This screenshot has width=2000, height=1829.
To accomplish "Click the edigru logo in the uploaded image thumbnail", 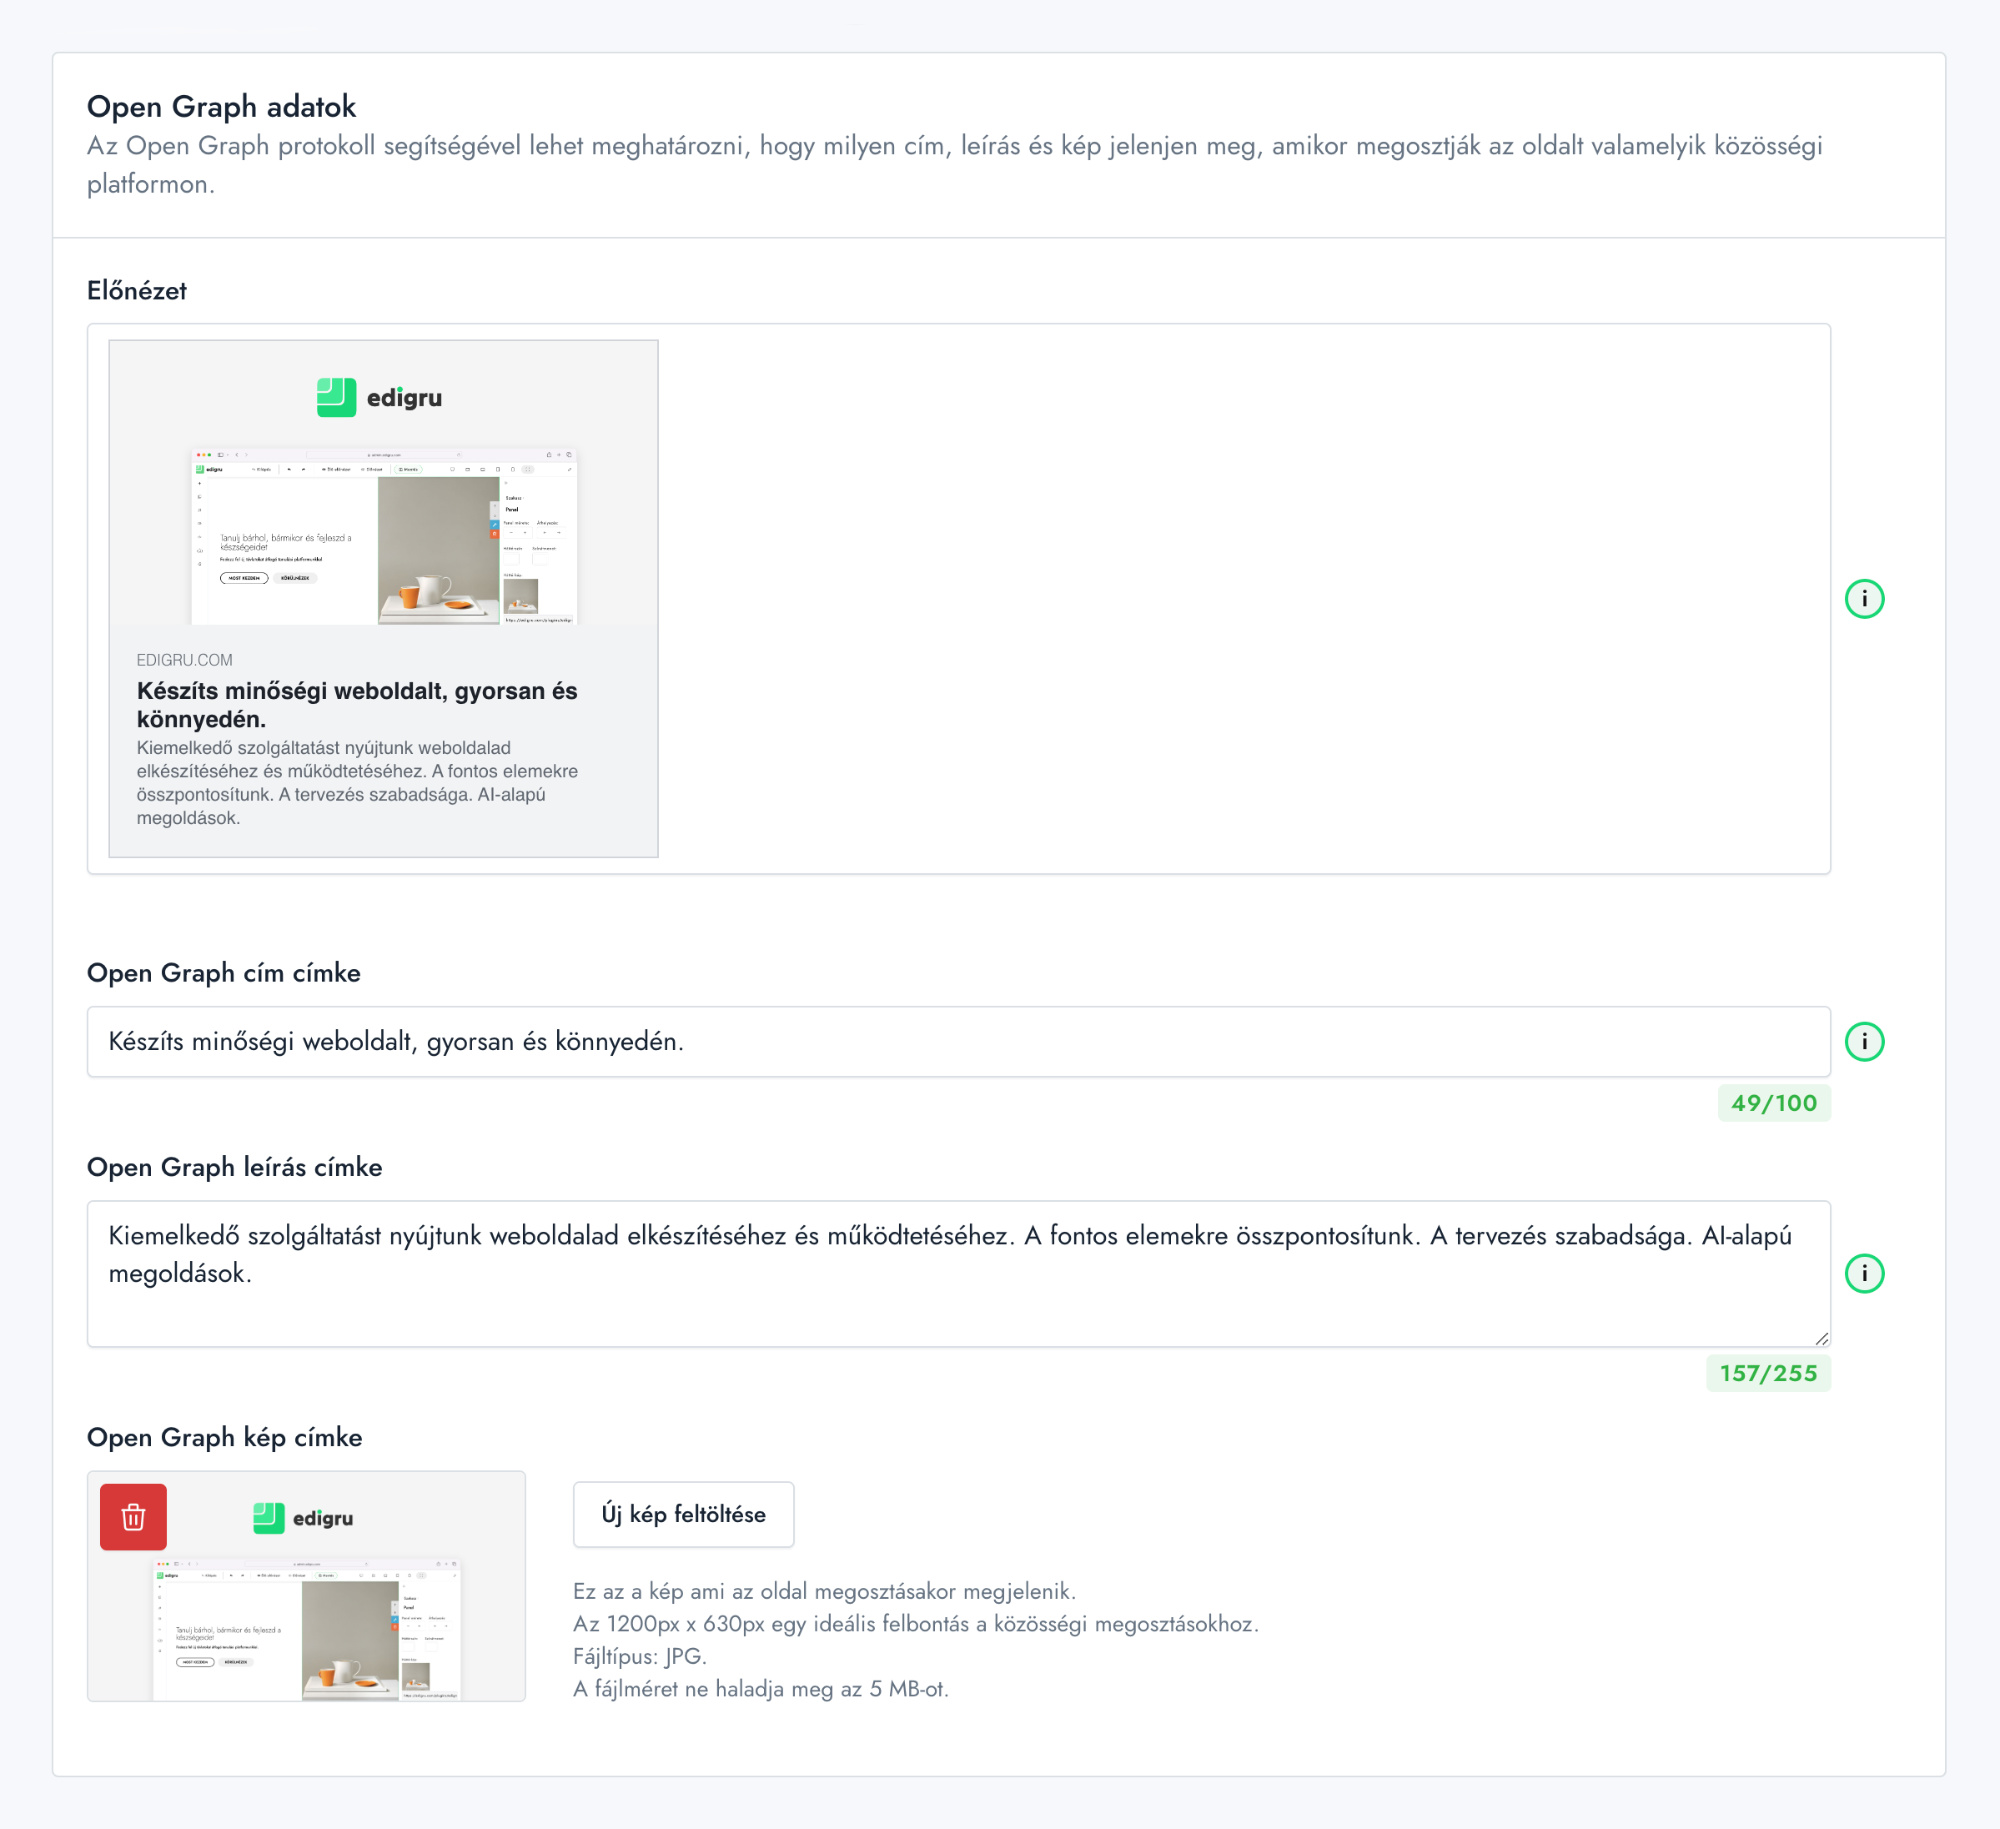I will [303, 1518].
